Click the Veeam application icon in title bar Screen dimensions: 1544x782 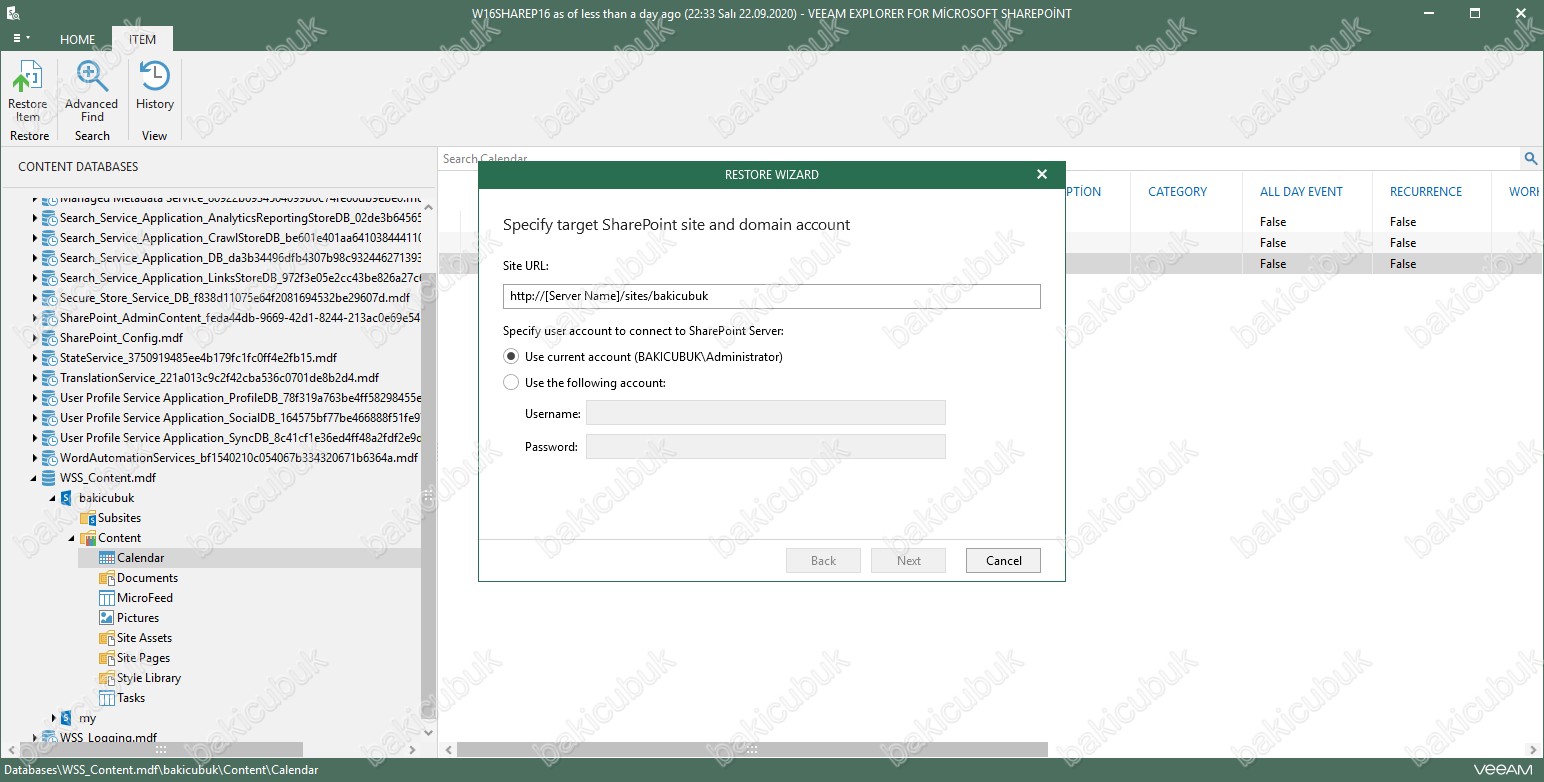click(x=14, y=14)
